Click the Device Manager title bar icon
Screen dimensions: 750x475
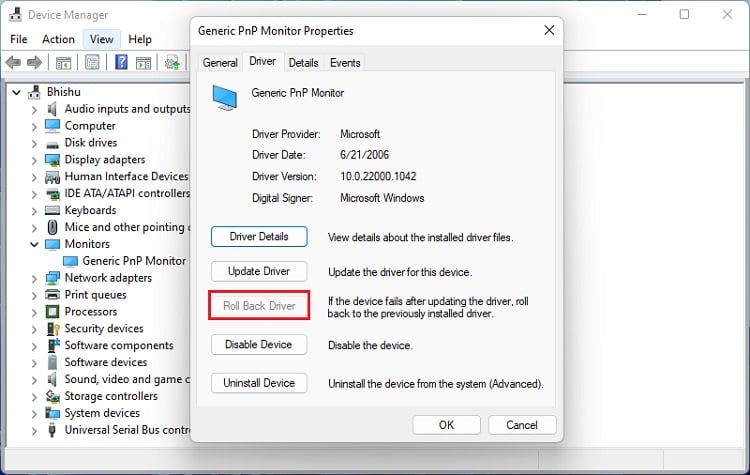15,15
